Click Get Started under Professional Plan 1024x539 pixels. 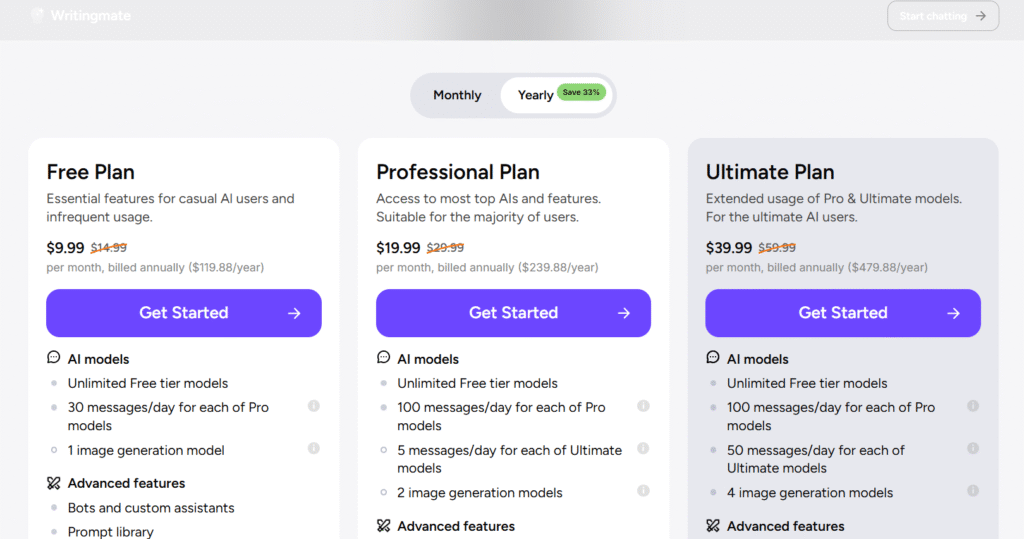click(x=513, y=313)
